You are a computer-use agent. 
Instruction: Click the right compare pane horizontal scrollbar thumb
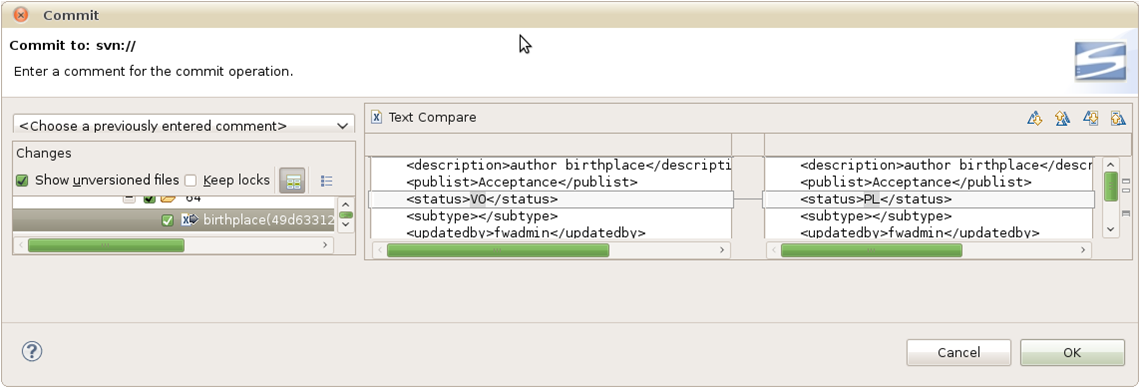(871, 250)
